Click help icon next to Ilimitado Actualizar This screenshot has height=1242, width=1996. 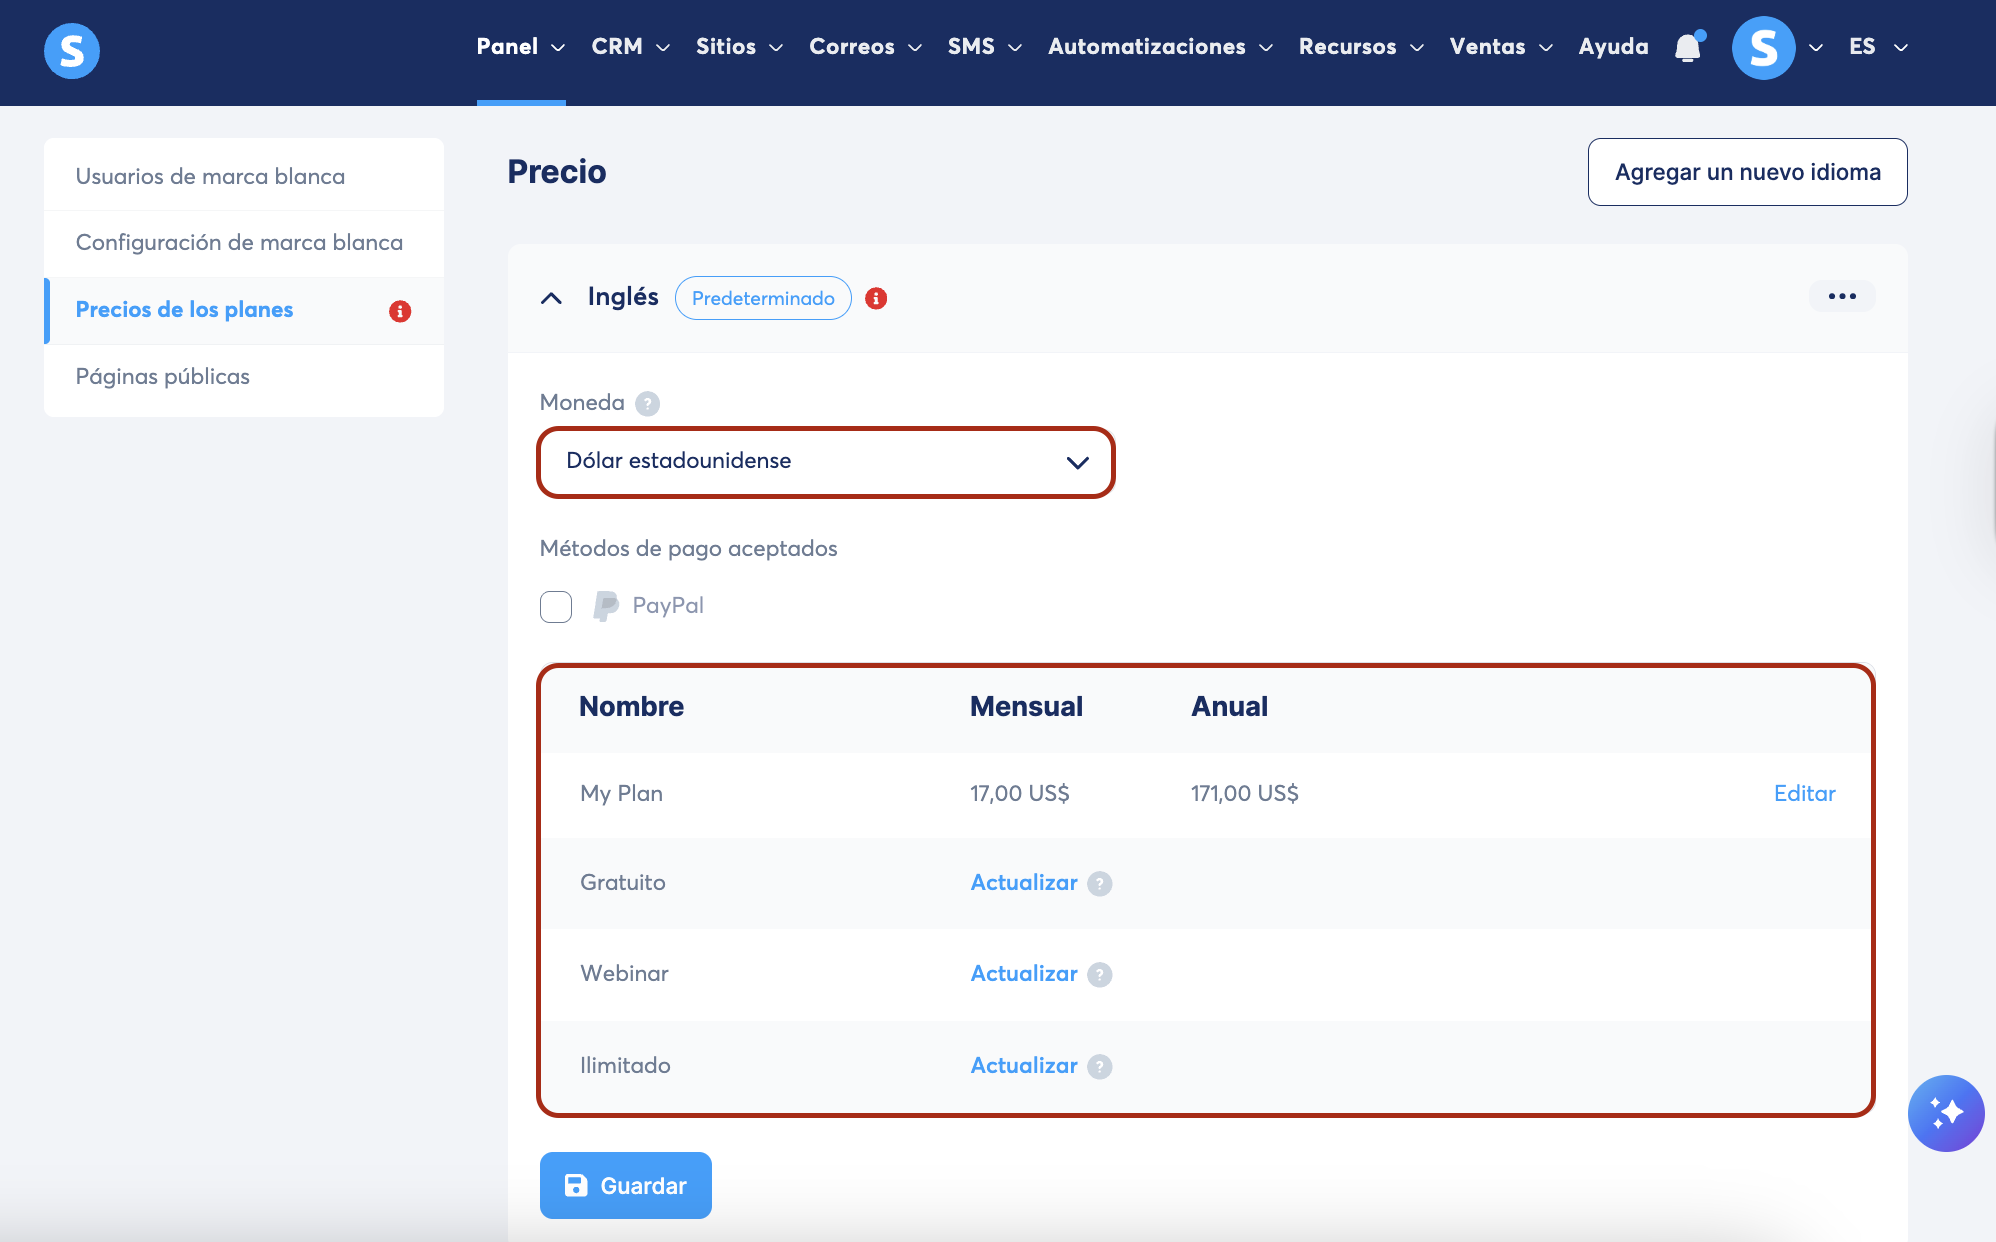[1100, 1067]
